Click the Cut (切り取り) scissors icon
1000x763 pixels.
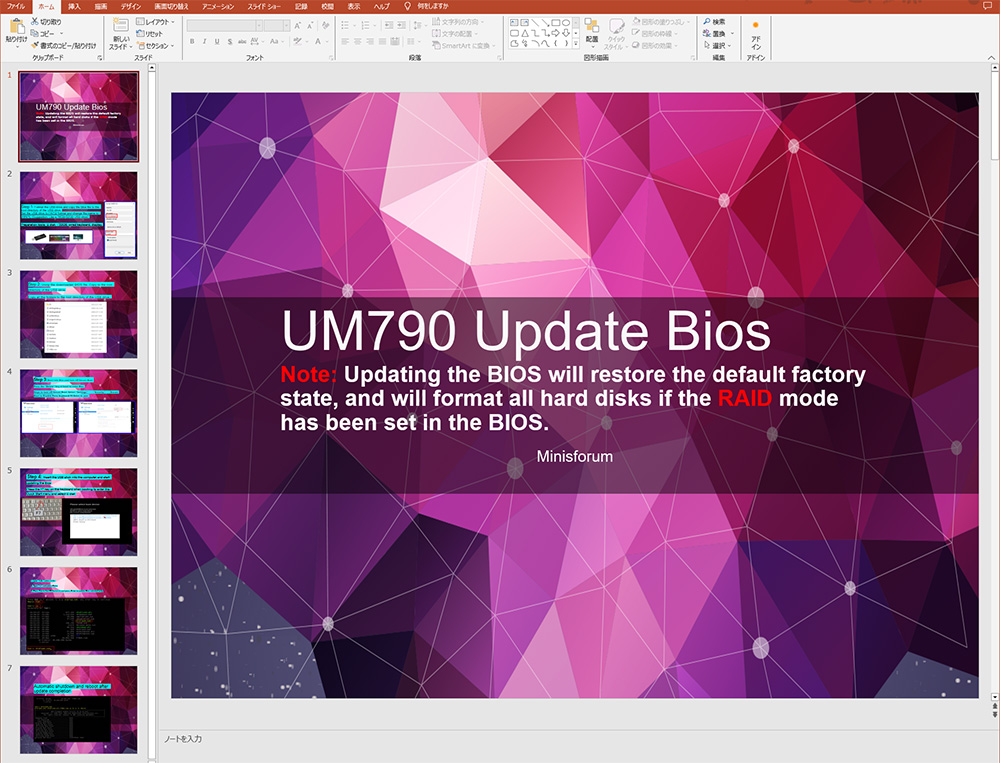click(x=35, y=22)
